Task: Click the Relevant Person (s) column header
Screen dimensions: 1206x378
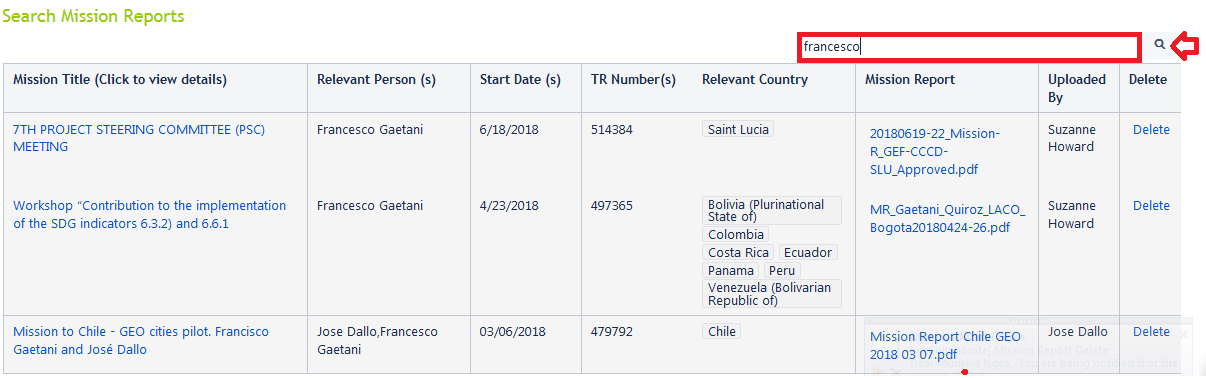Action: [x=376, y=80]
